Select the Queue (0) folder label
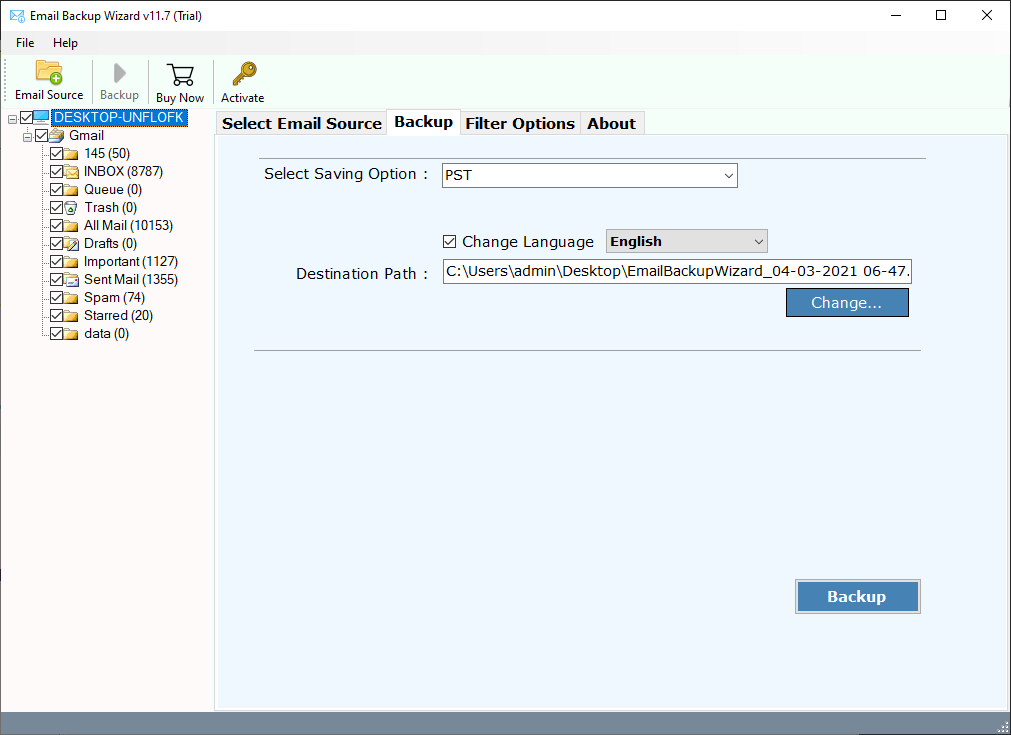1011x735 pixels. (113, 190)
